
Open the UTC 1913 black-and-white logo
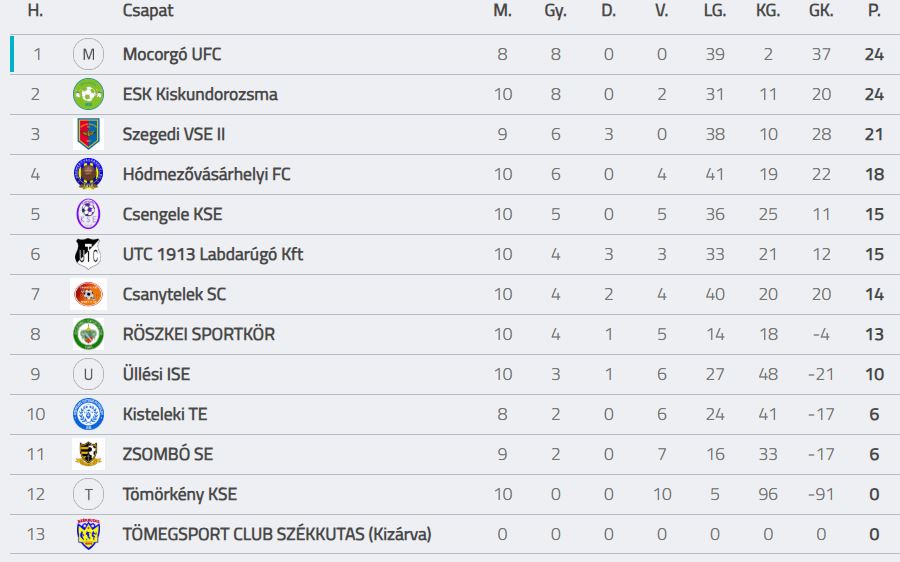[x=88, y=254]
